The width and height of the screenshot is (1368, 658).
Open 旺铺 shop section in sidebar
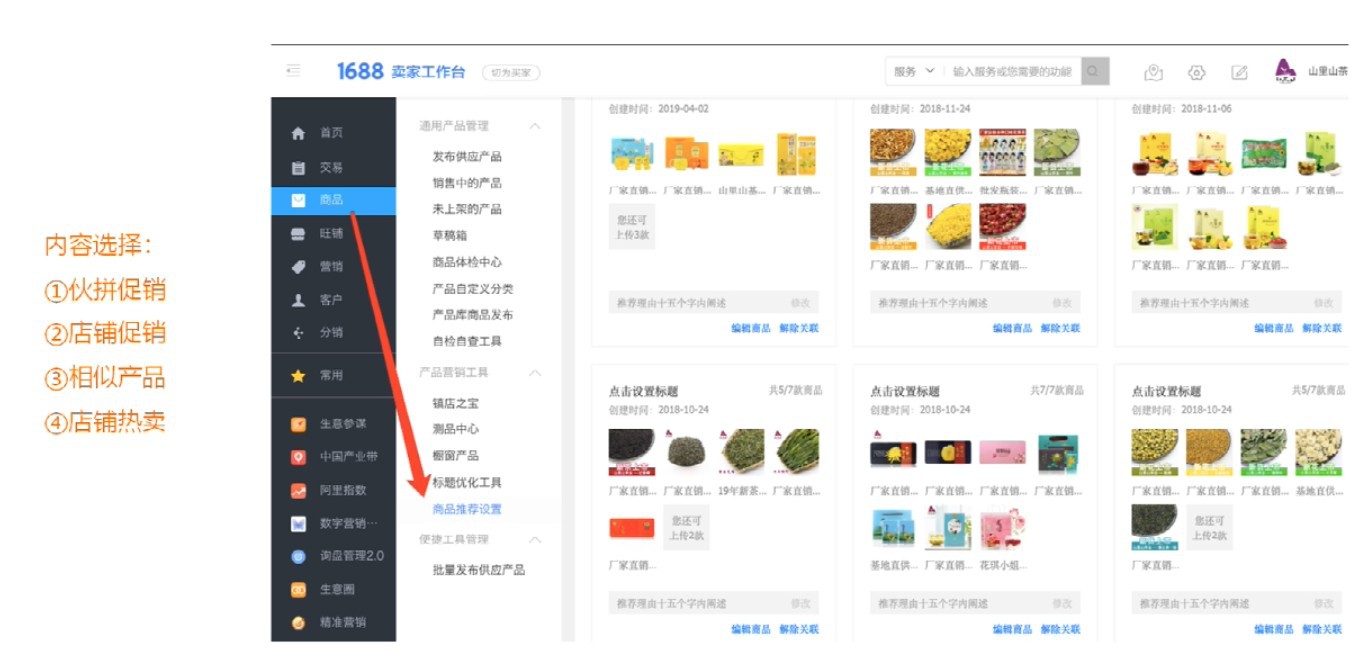pyautogui.click(x=333, y=233)
